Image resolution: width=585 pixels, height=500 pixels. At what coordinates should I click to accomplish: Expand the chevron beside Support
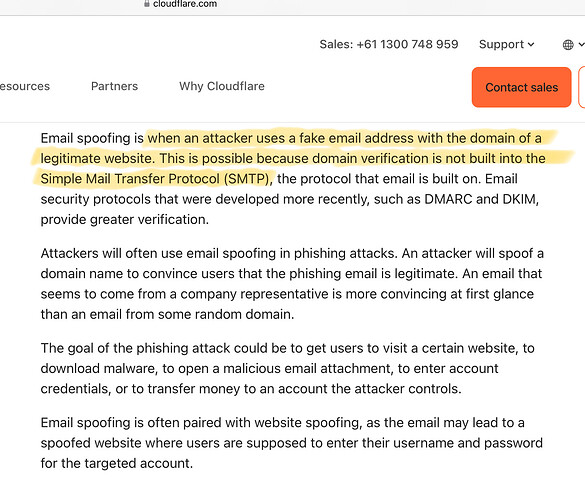pos(531,45)
